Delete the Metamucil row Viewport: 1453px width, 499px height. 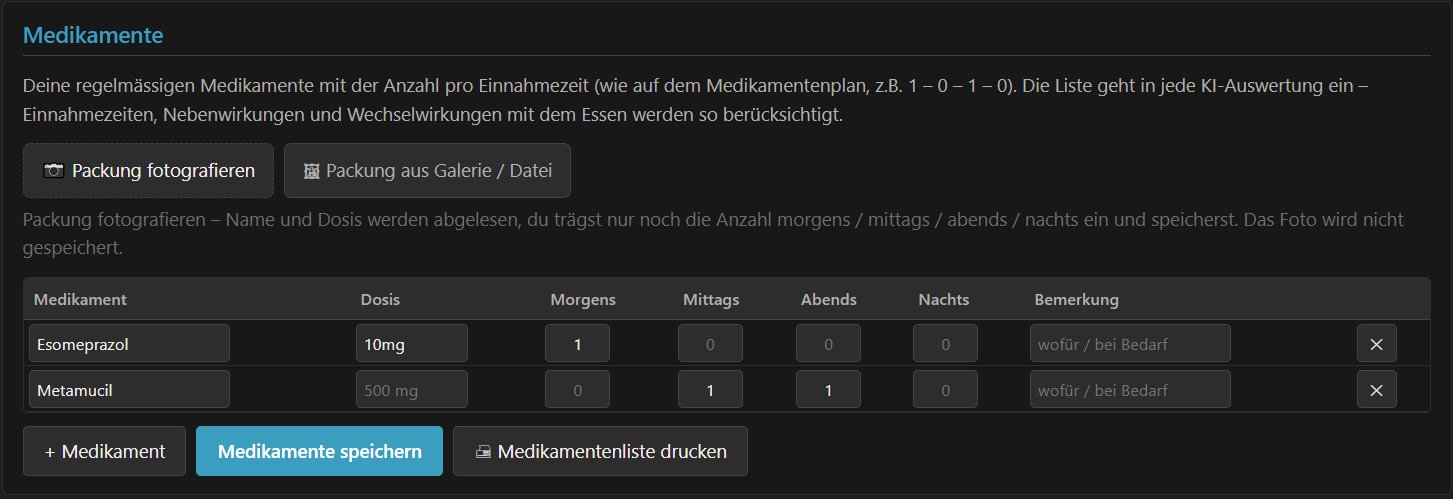1376,390
